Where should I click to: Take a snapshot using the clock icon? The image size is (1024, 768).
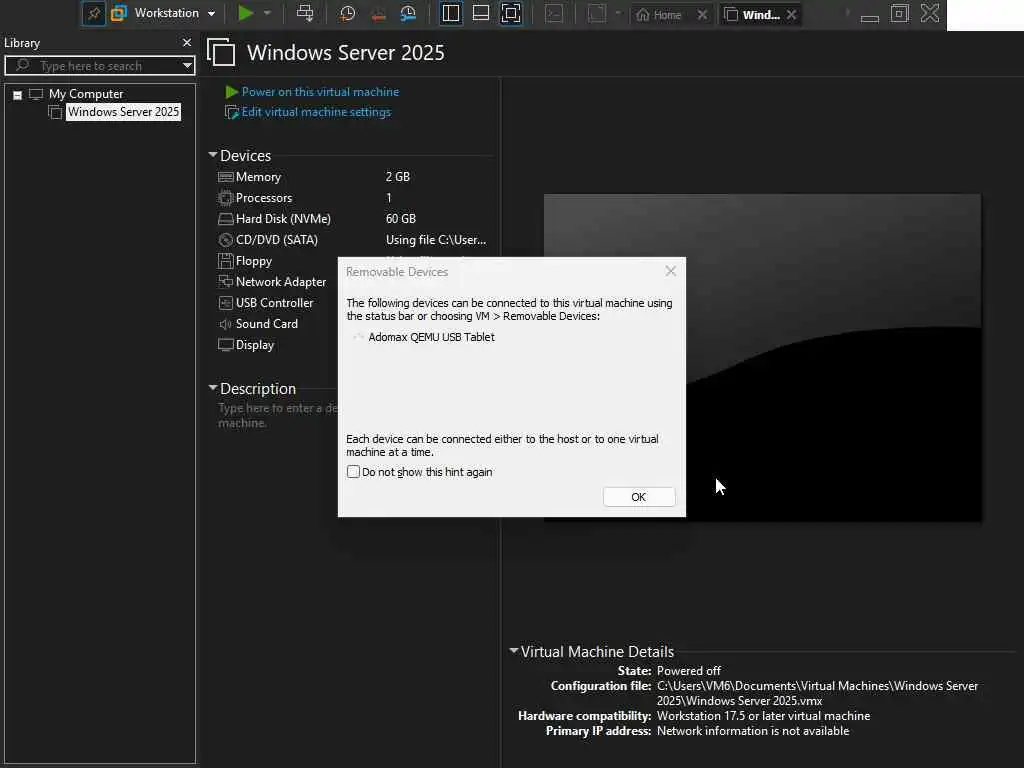point(347,14)
